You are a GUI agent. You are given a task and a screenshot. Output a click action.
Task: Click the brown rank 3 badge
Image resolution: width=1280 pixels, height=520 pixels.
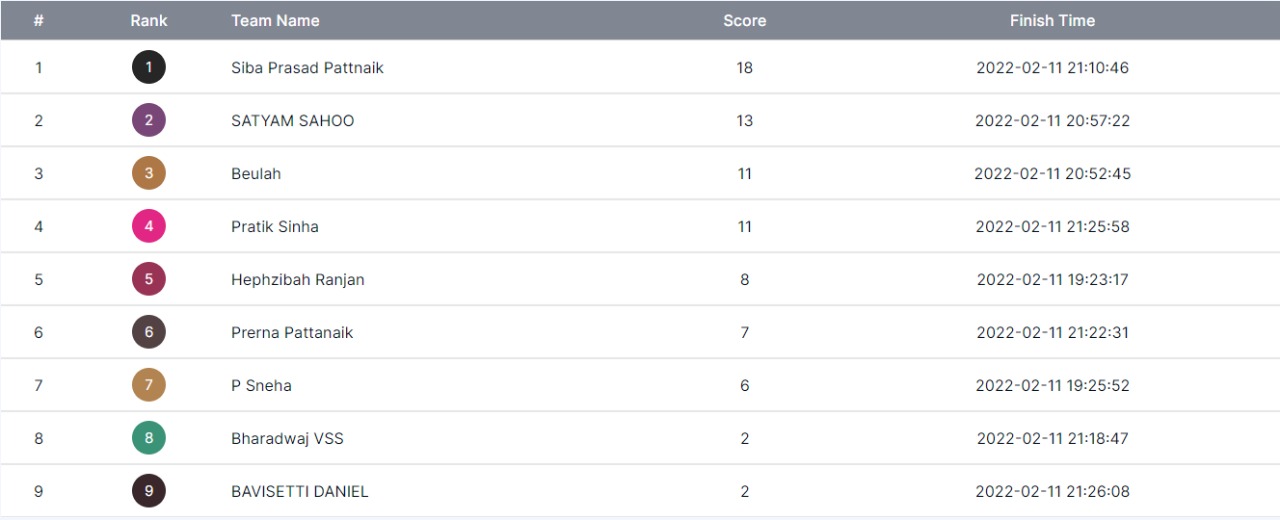pos(149,174)
